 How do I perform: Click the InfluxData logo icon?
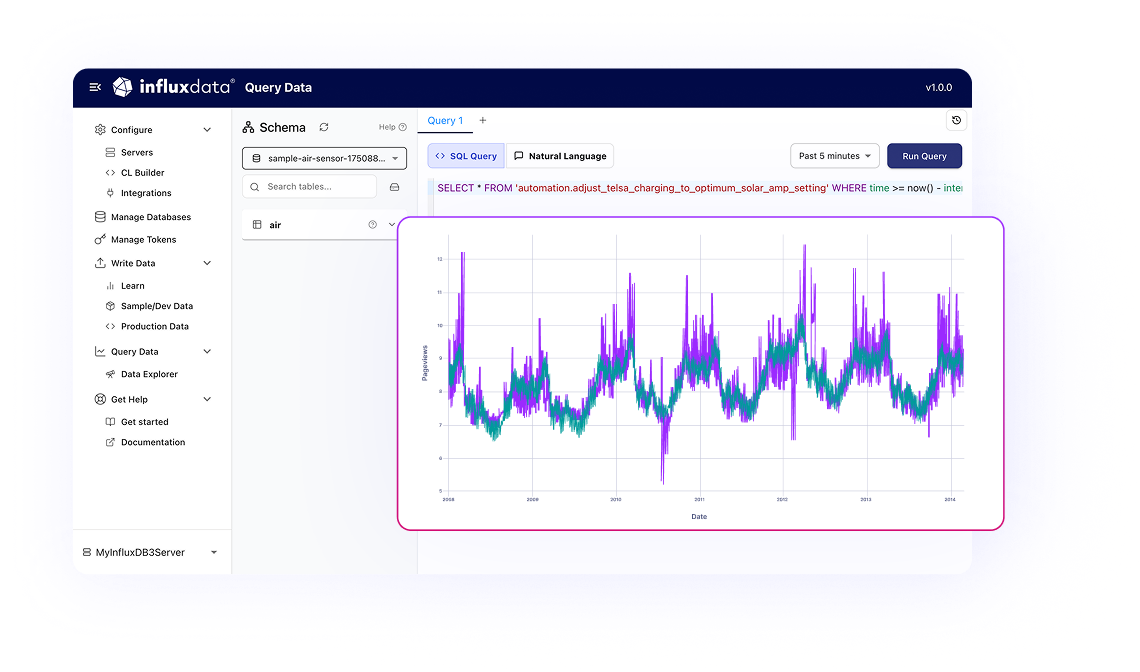(x=122, y=87)
